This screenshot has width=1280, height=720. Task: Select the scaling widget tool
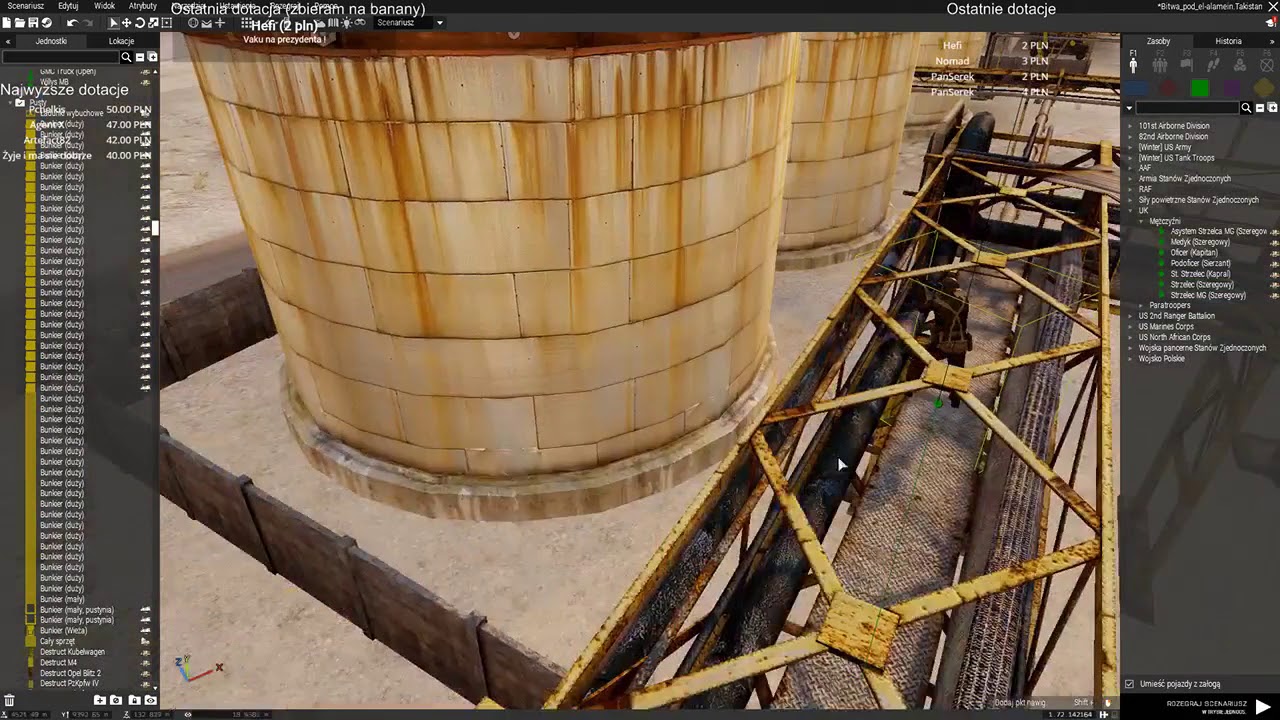pos(153,22)
